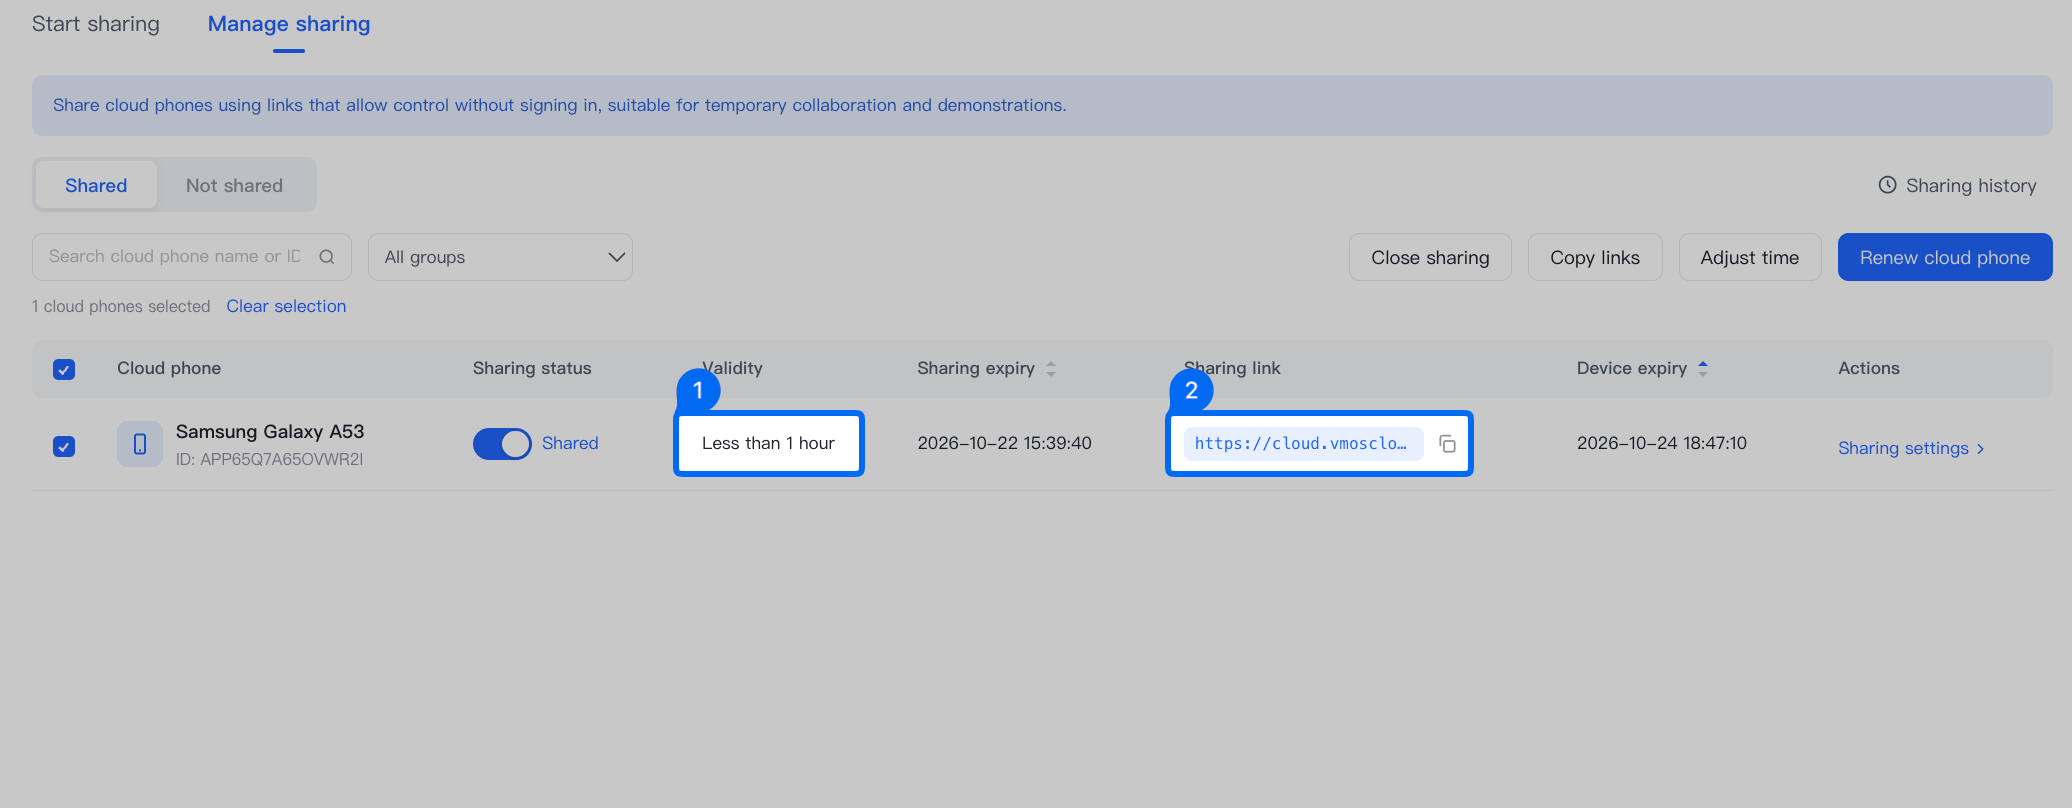Click the blue sharing info banner text
2072x808 pixels.
point(560,105)
